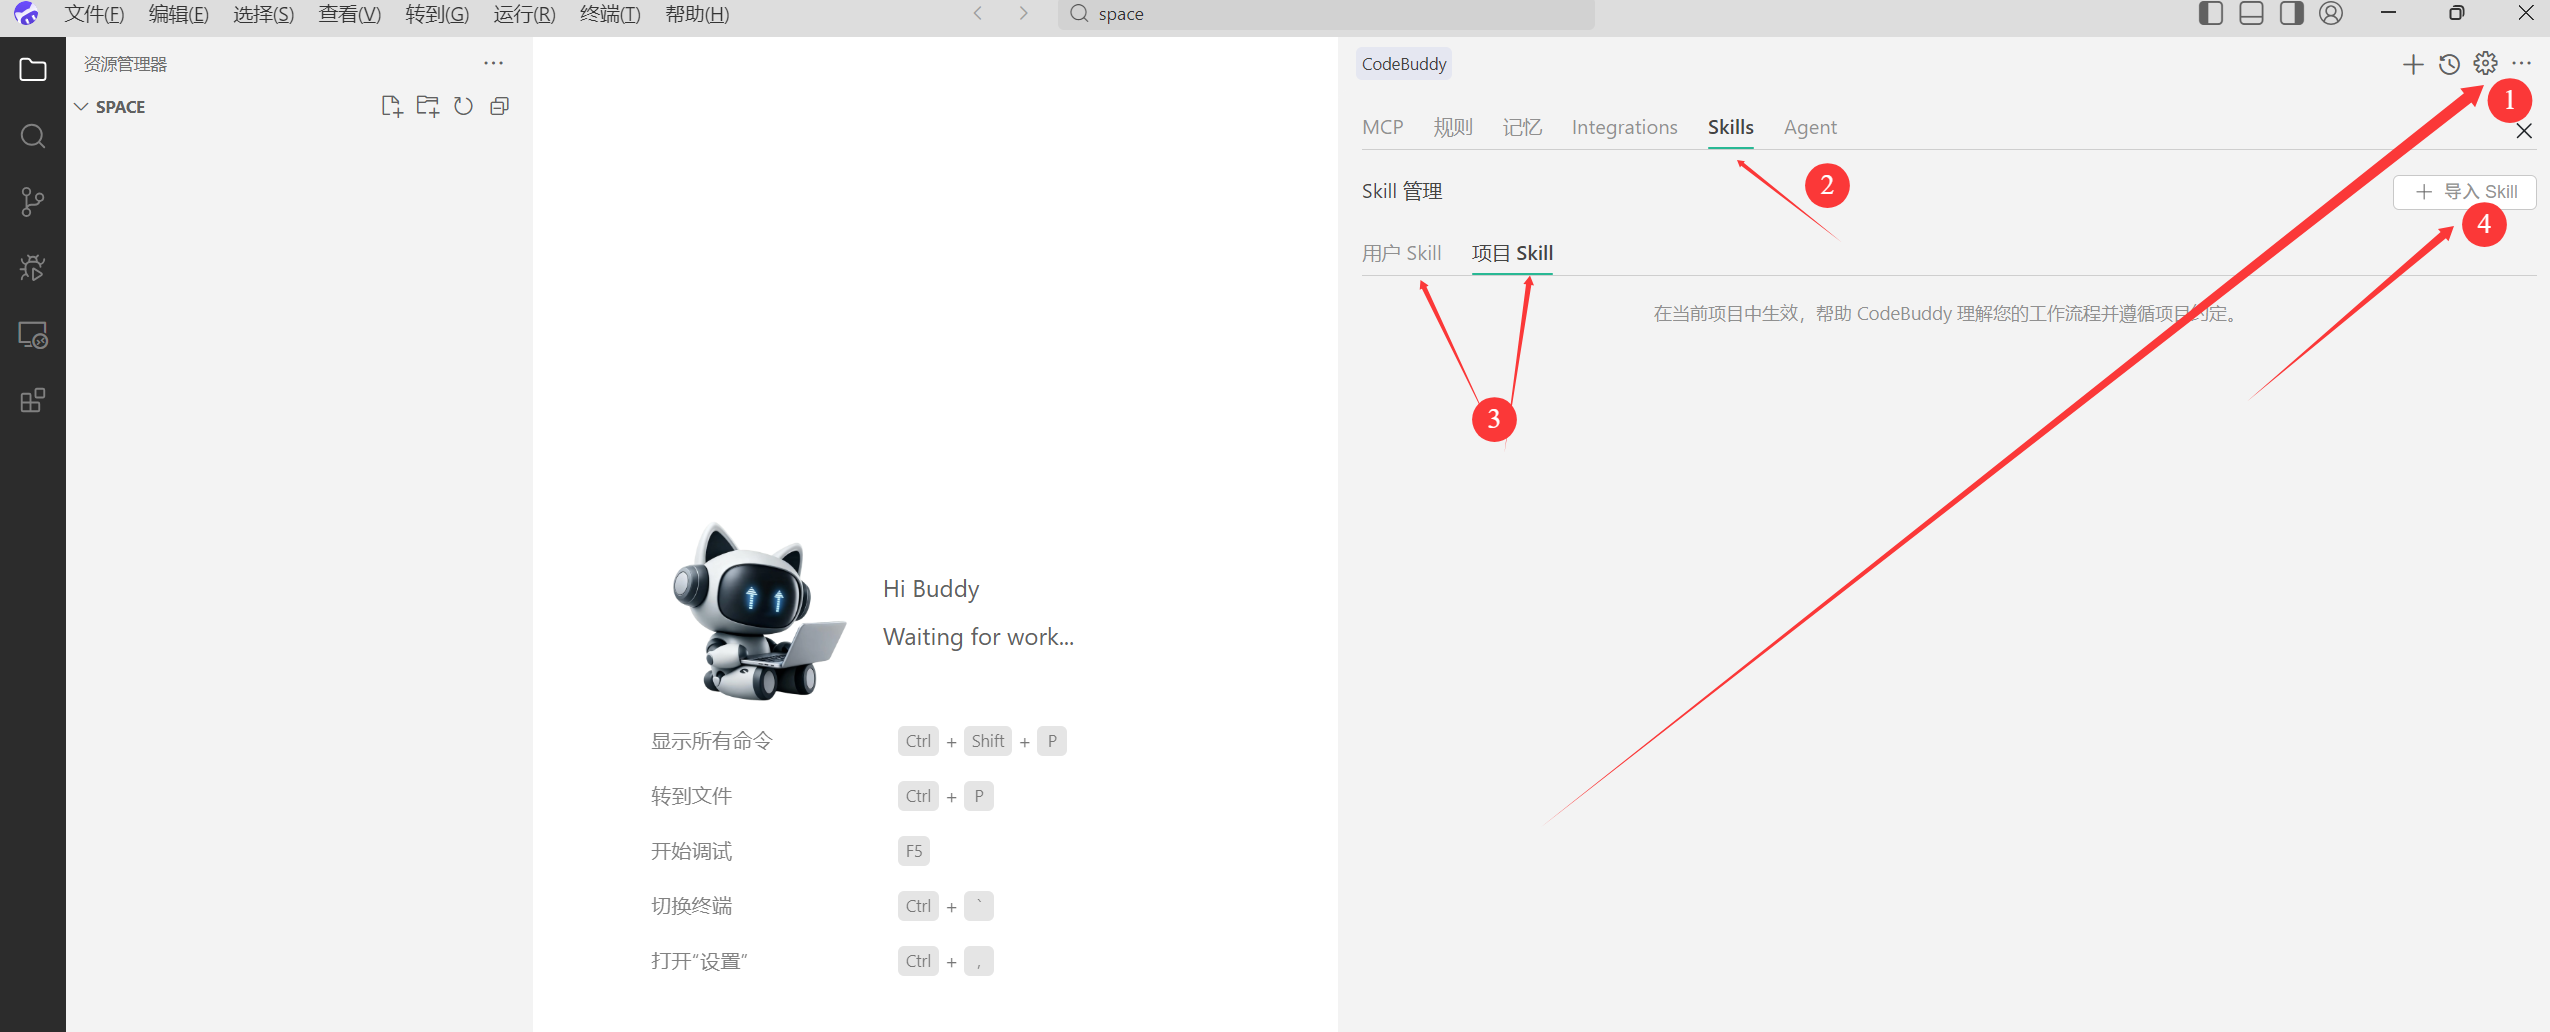Open explorer panel more actions menu

point(494,63)
